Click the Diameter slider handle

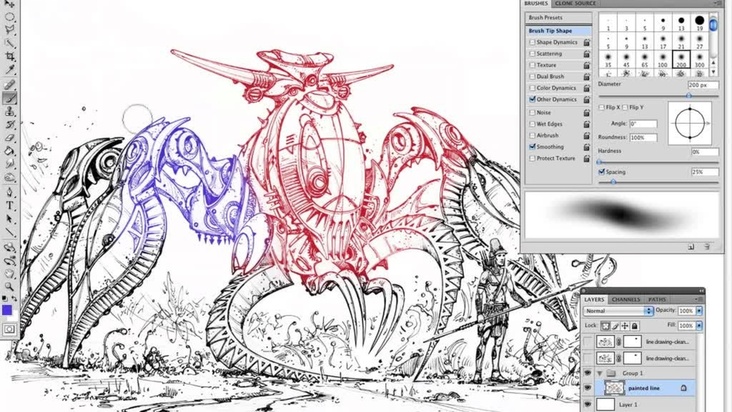tap(689, 95)
